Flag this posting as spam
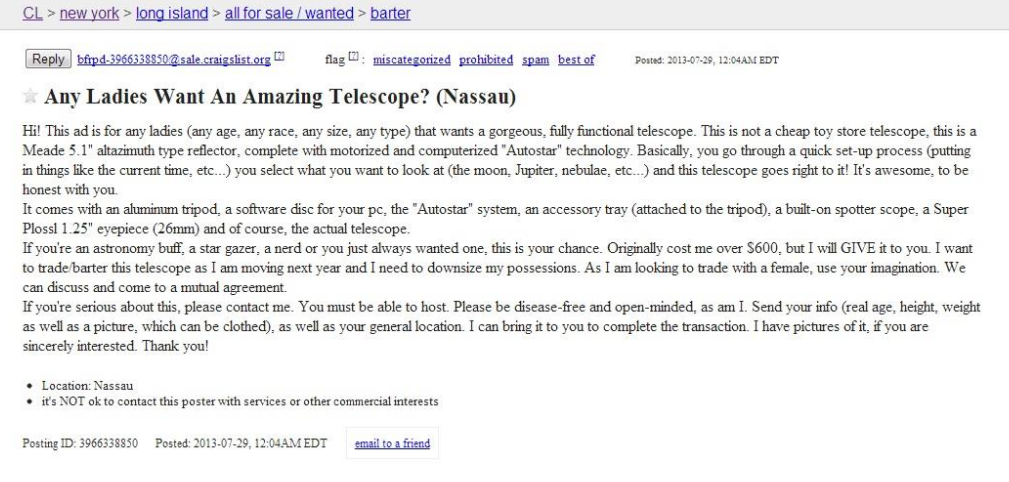Image resolution: width=1009 pixels, height=482 pixels. [535, 60]
